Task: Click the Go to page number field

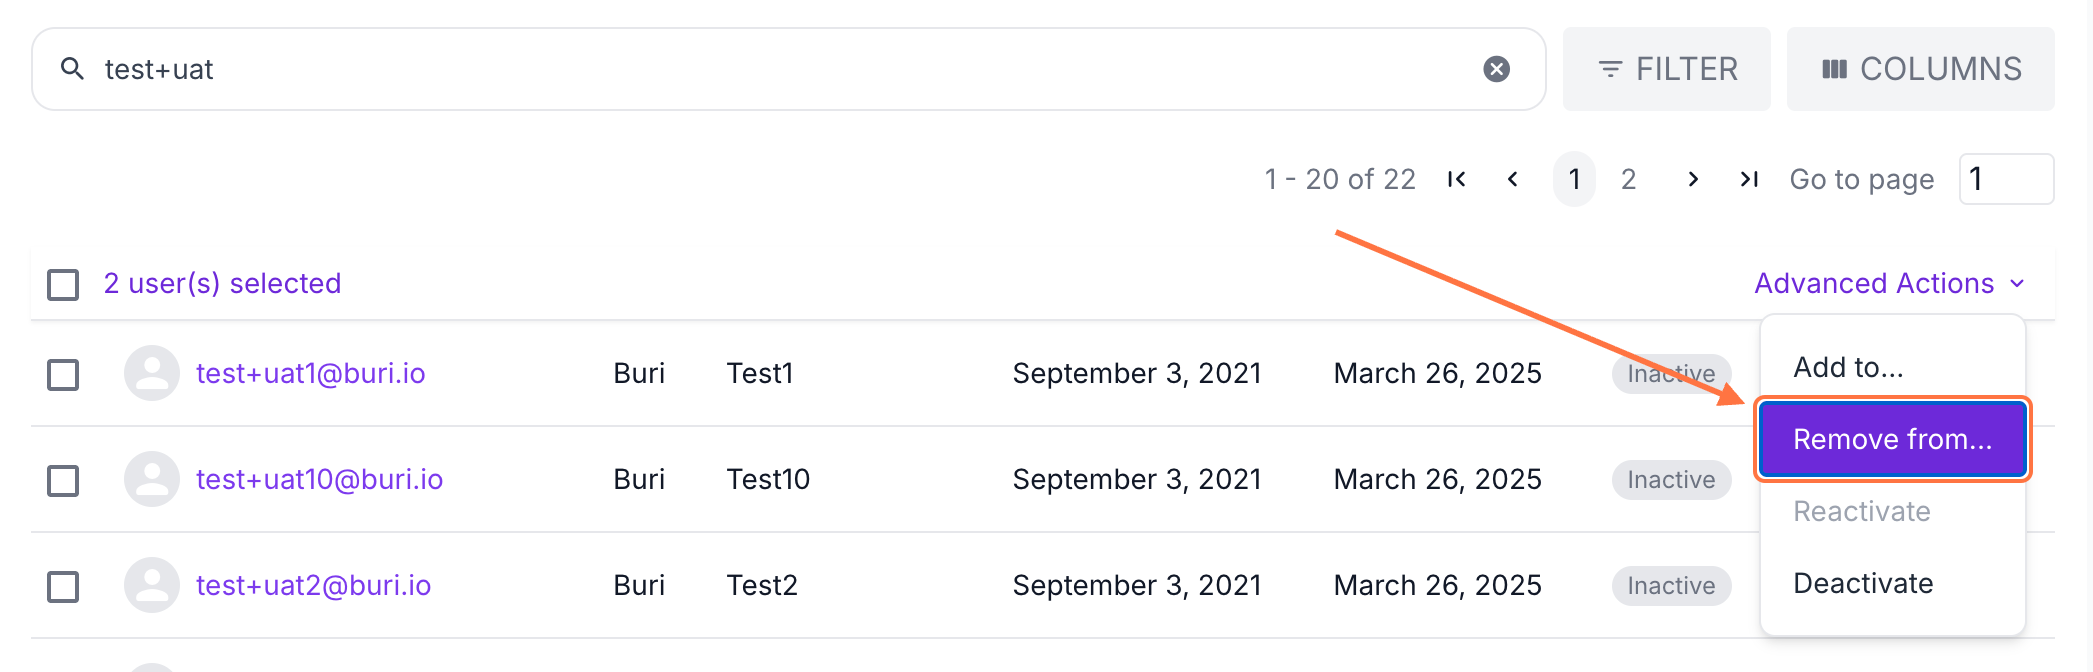Action: 2006,179
